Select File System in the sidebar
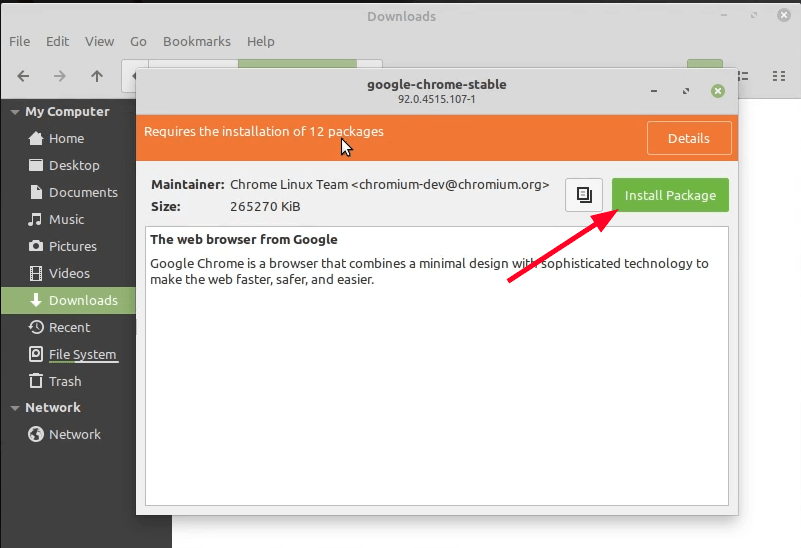 tap(82, 355)
